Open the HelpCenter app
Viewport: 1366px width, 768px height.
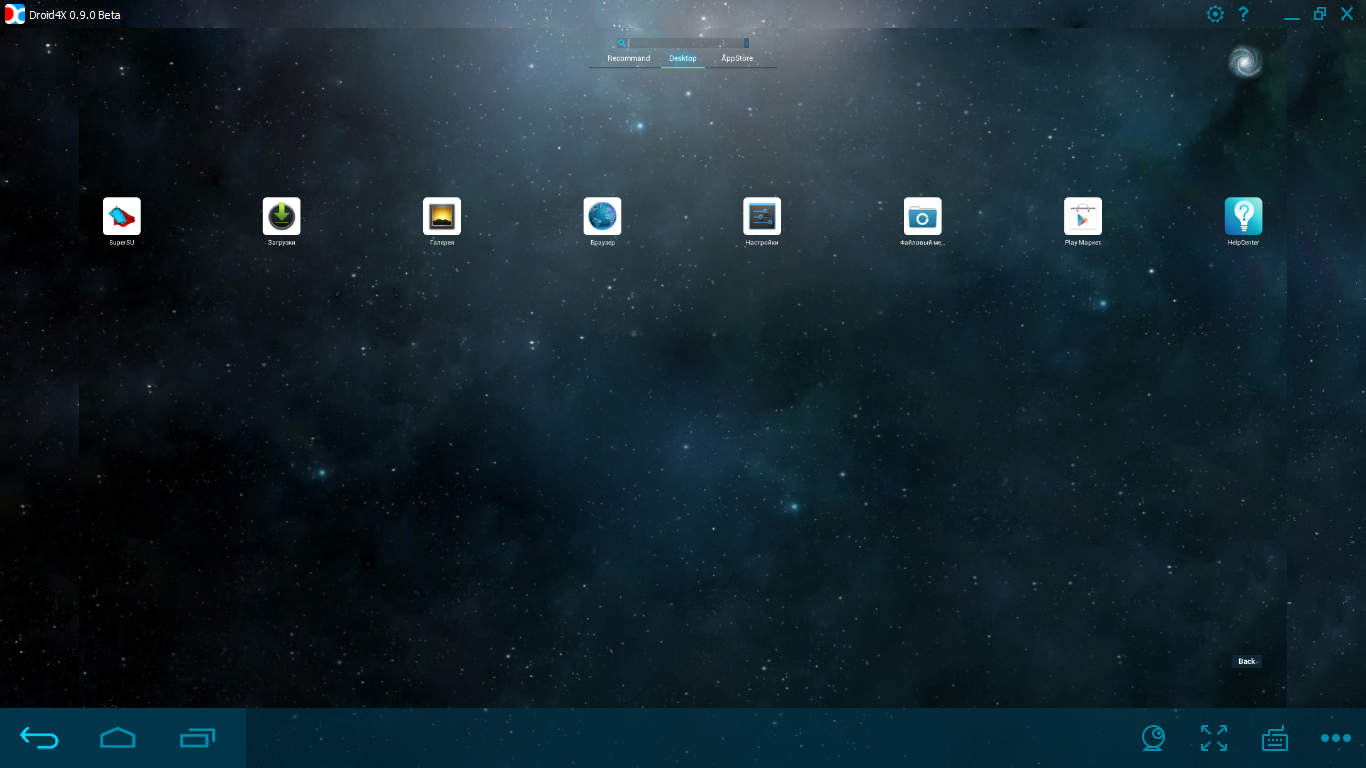[x=1243, y=216]
